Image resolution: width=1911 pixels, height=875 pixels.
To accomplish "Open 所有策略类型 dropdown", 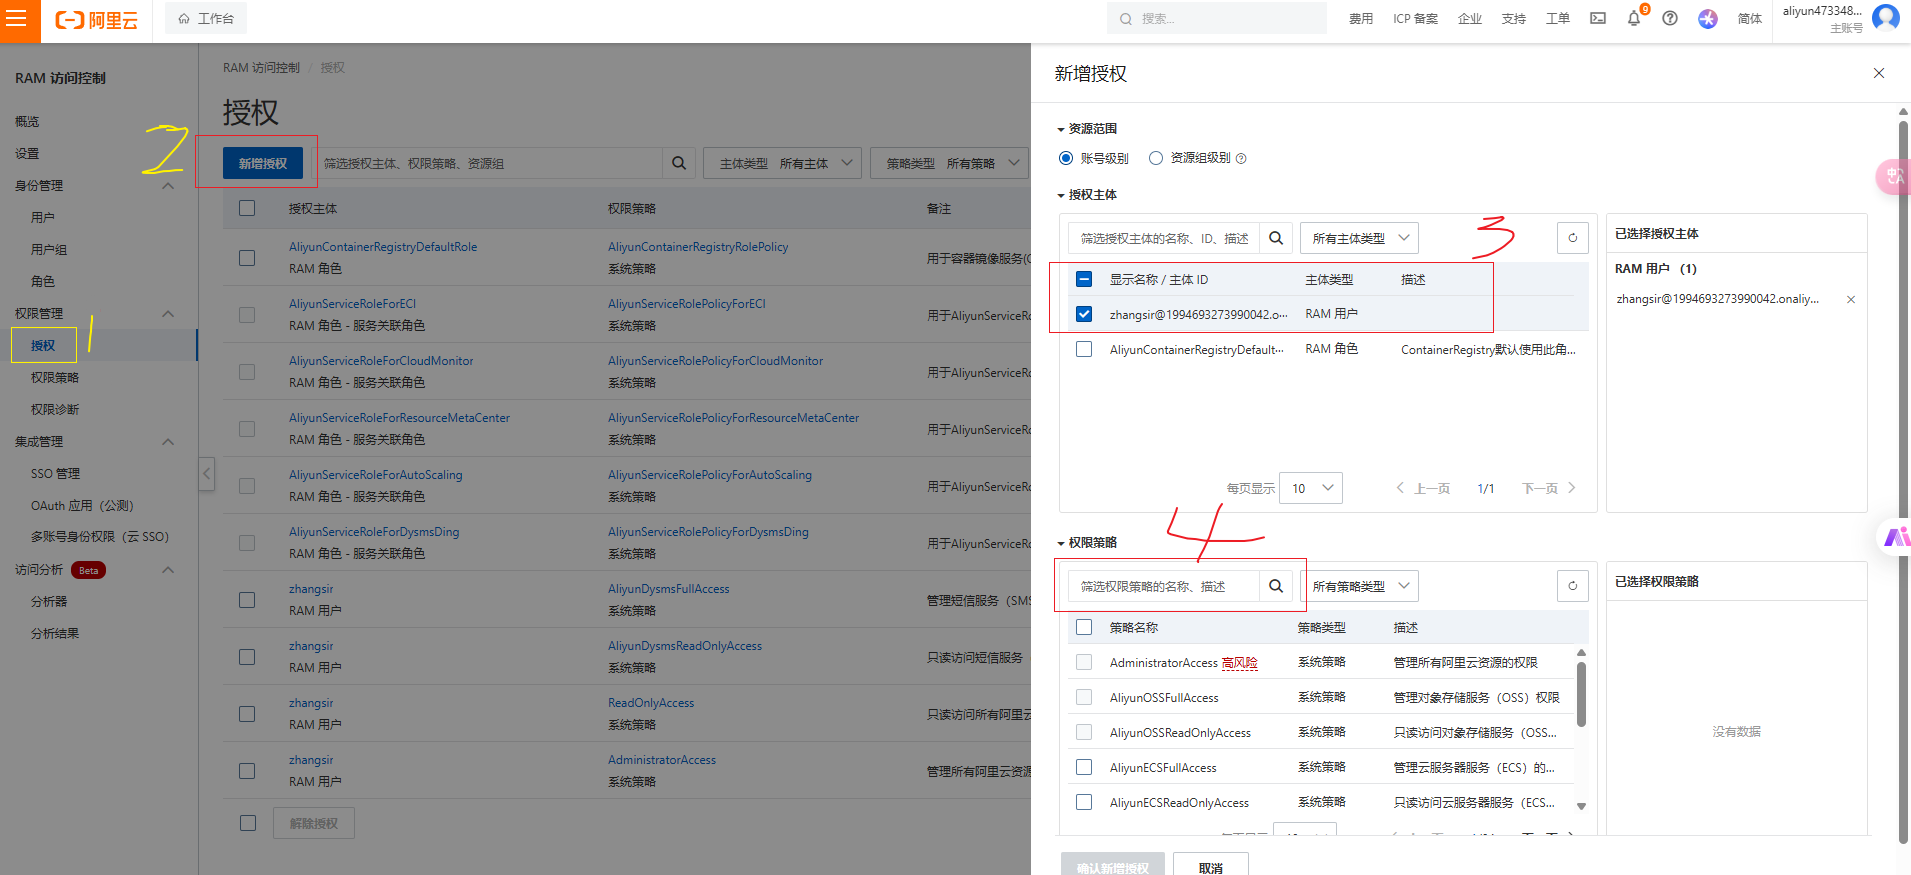I will (x=1359, y=586).
